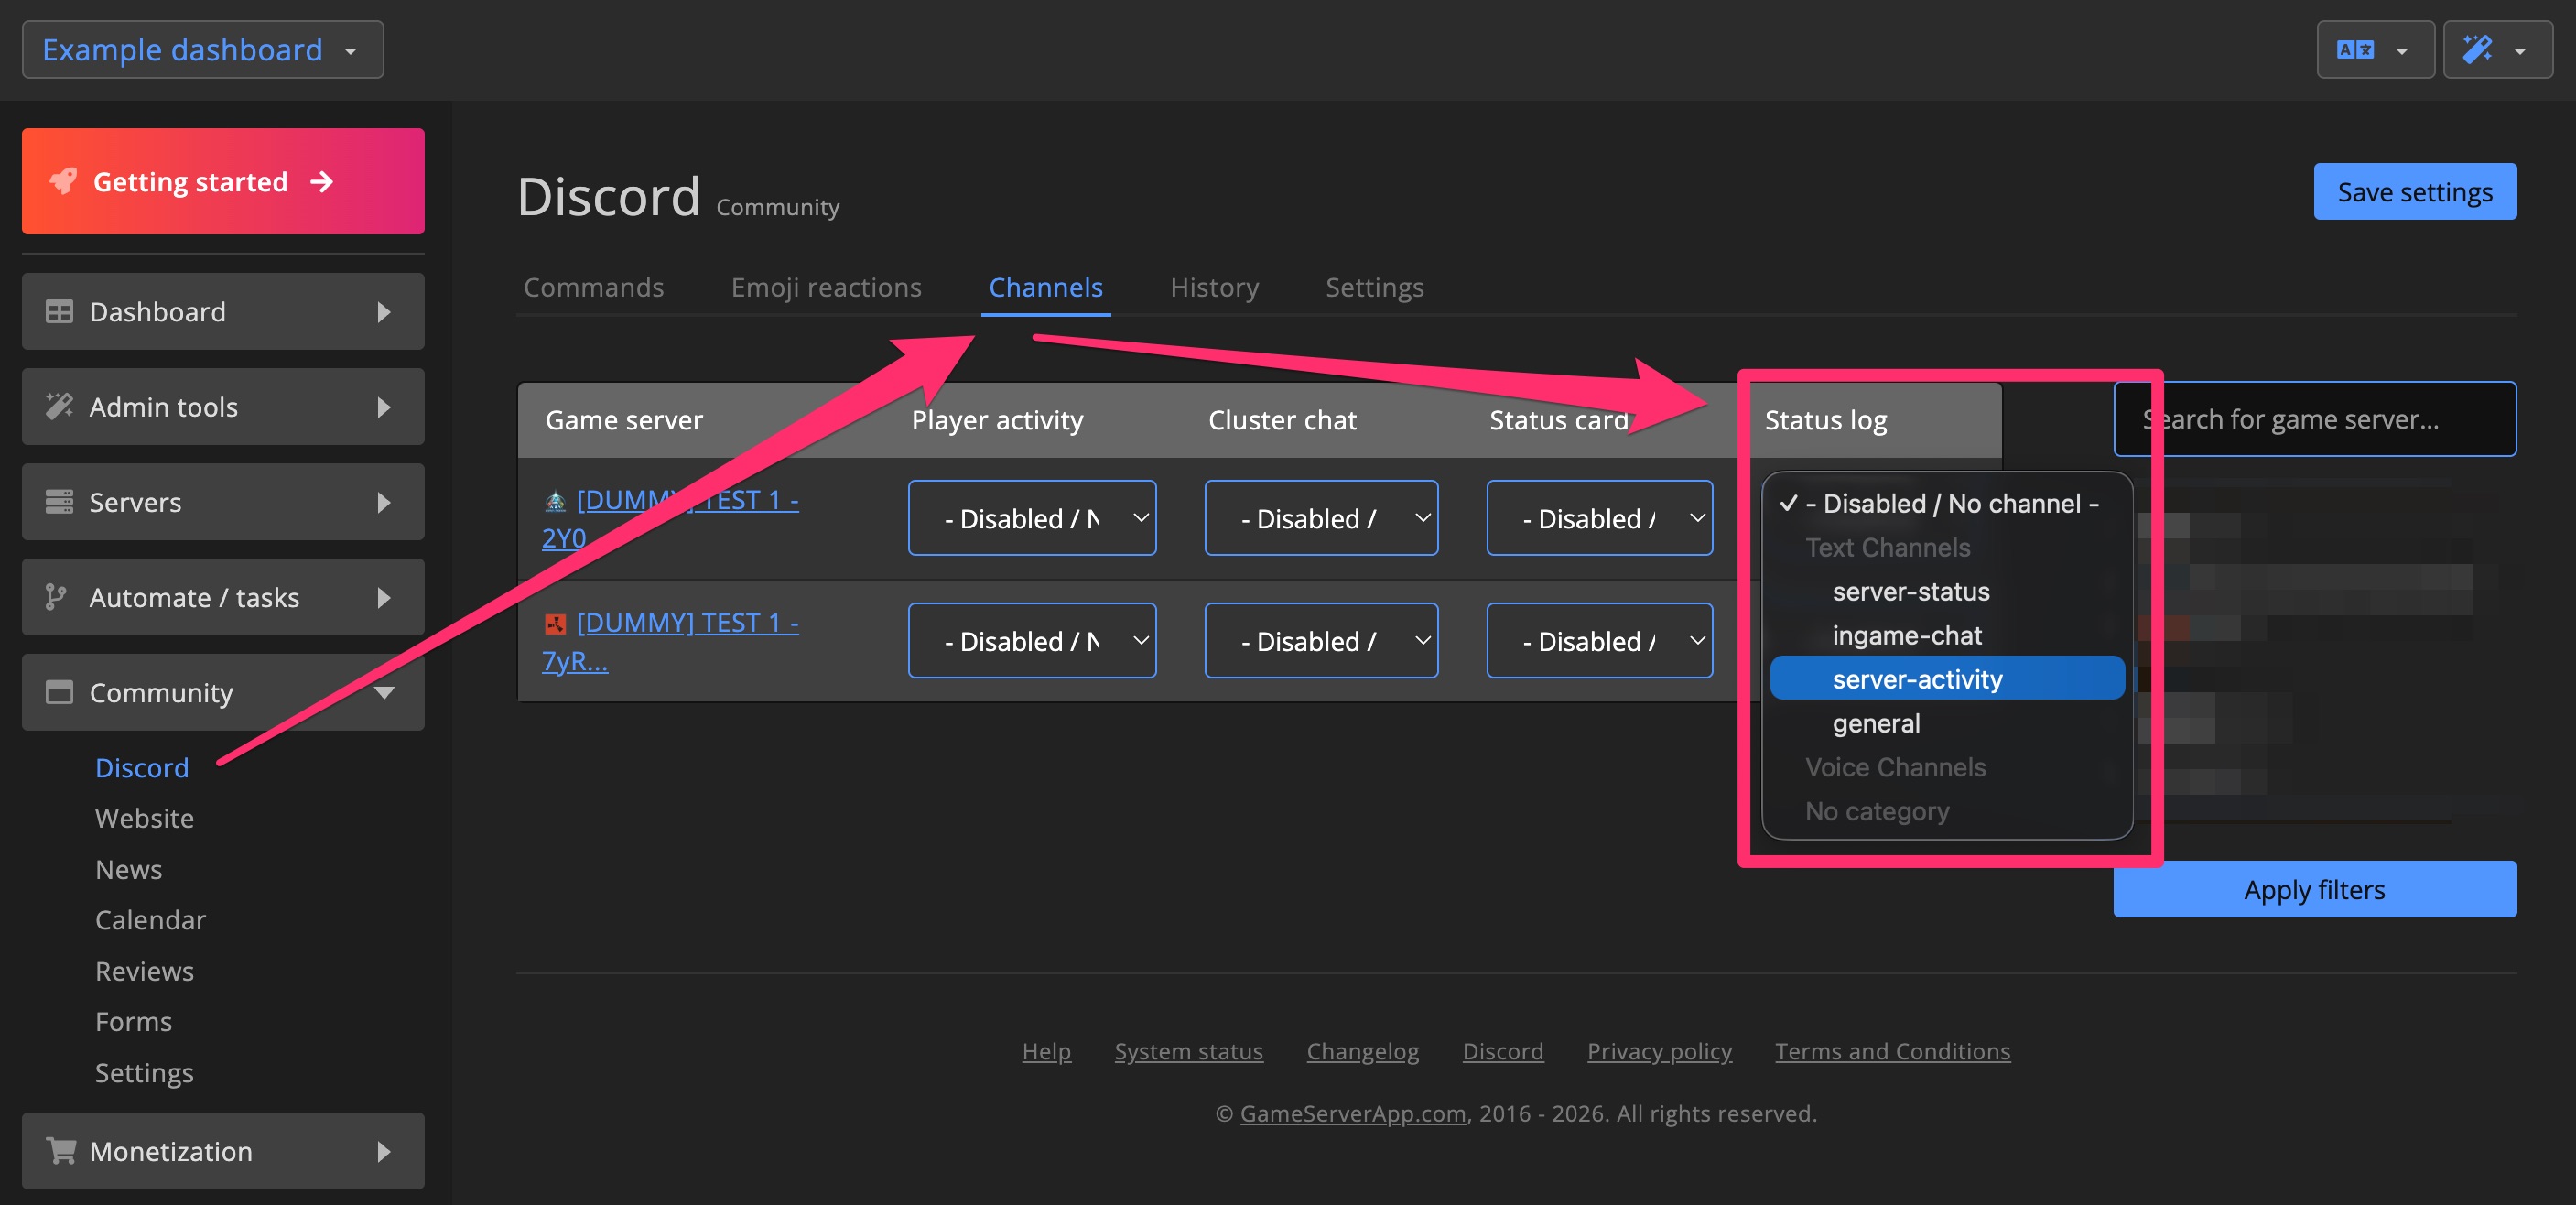Open the Changelog footer link
The image size is (2576, 1205).
point(1362,1051)
